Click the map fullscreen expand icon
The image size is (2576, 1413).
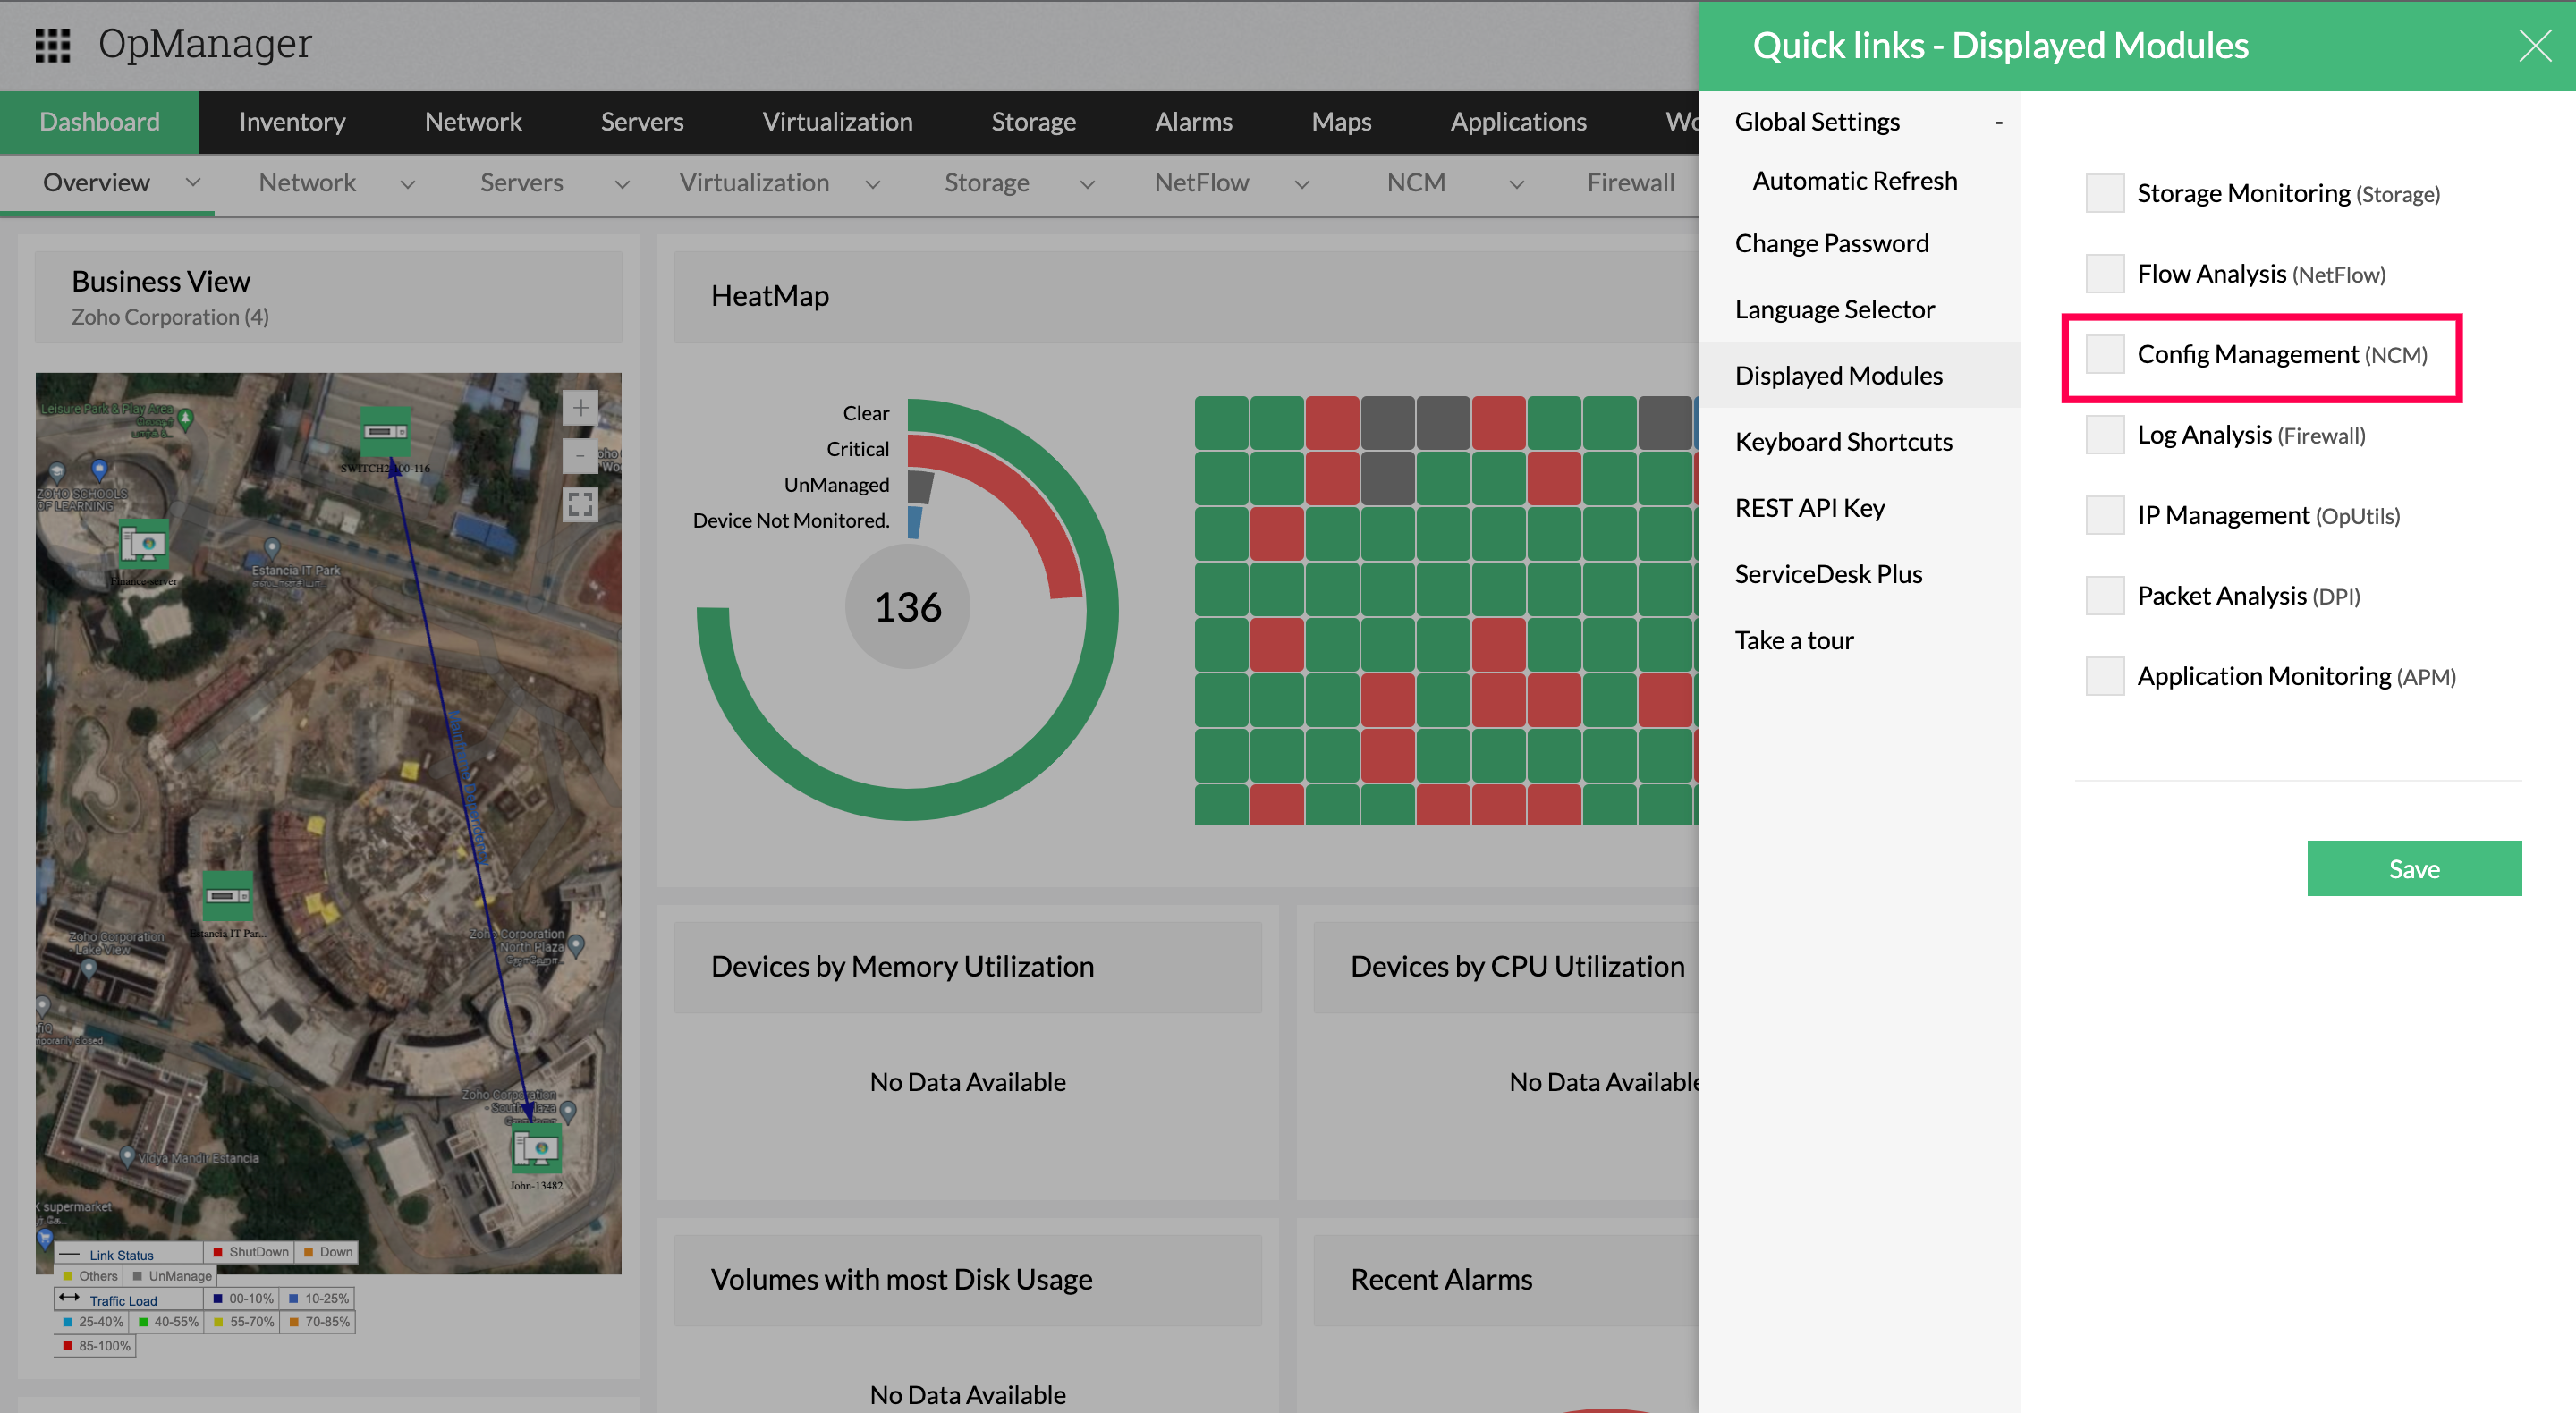click(580, 504)
